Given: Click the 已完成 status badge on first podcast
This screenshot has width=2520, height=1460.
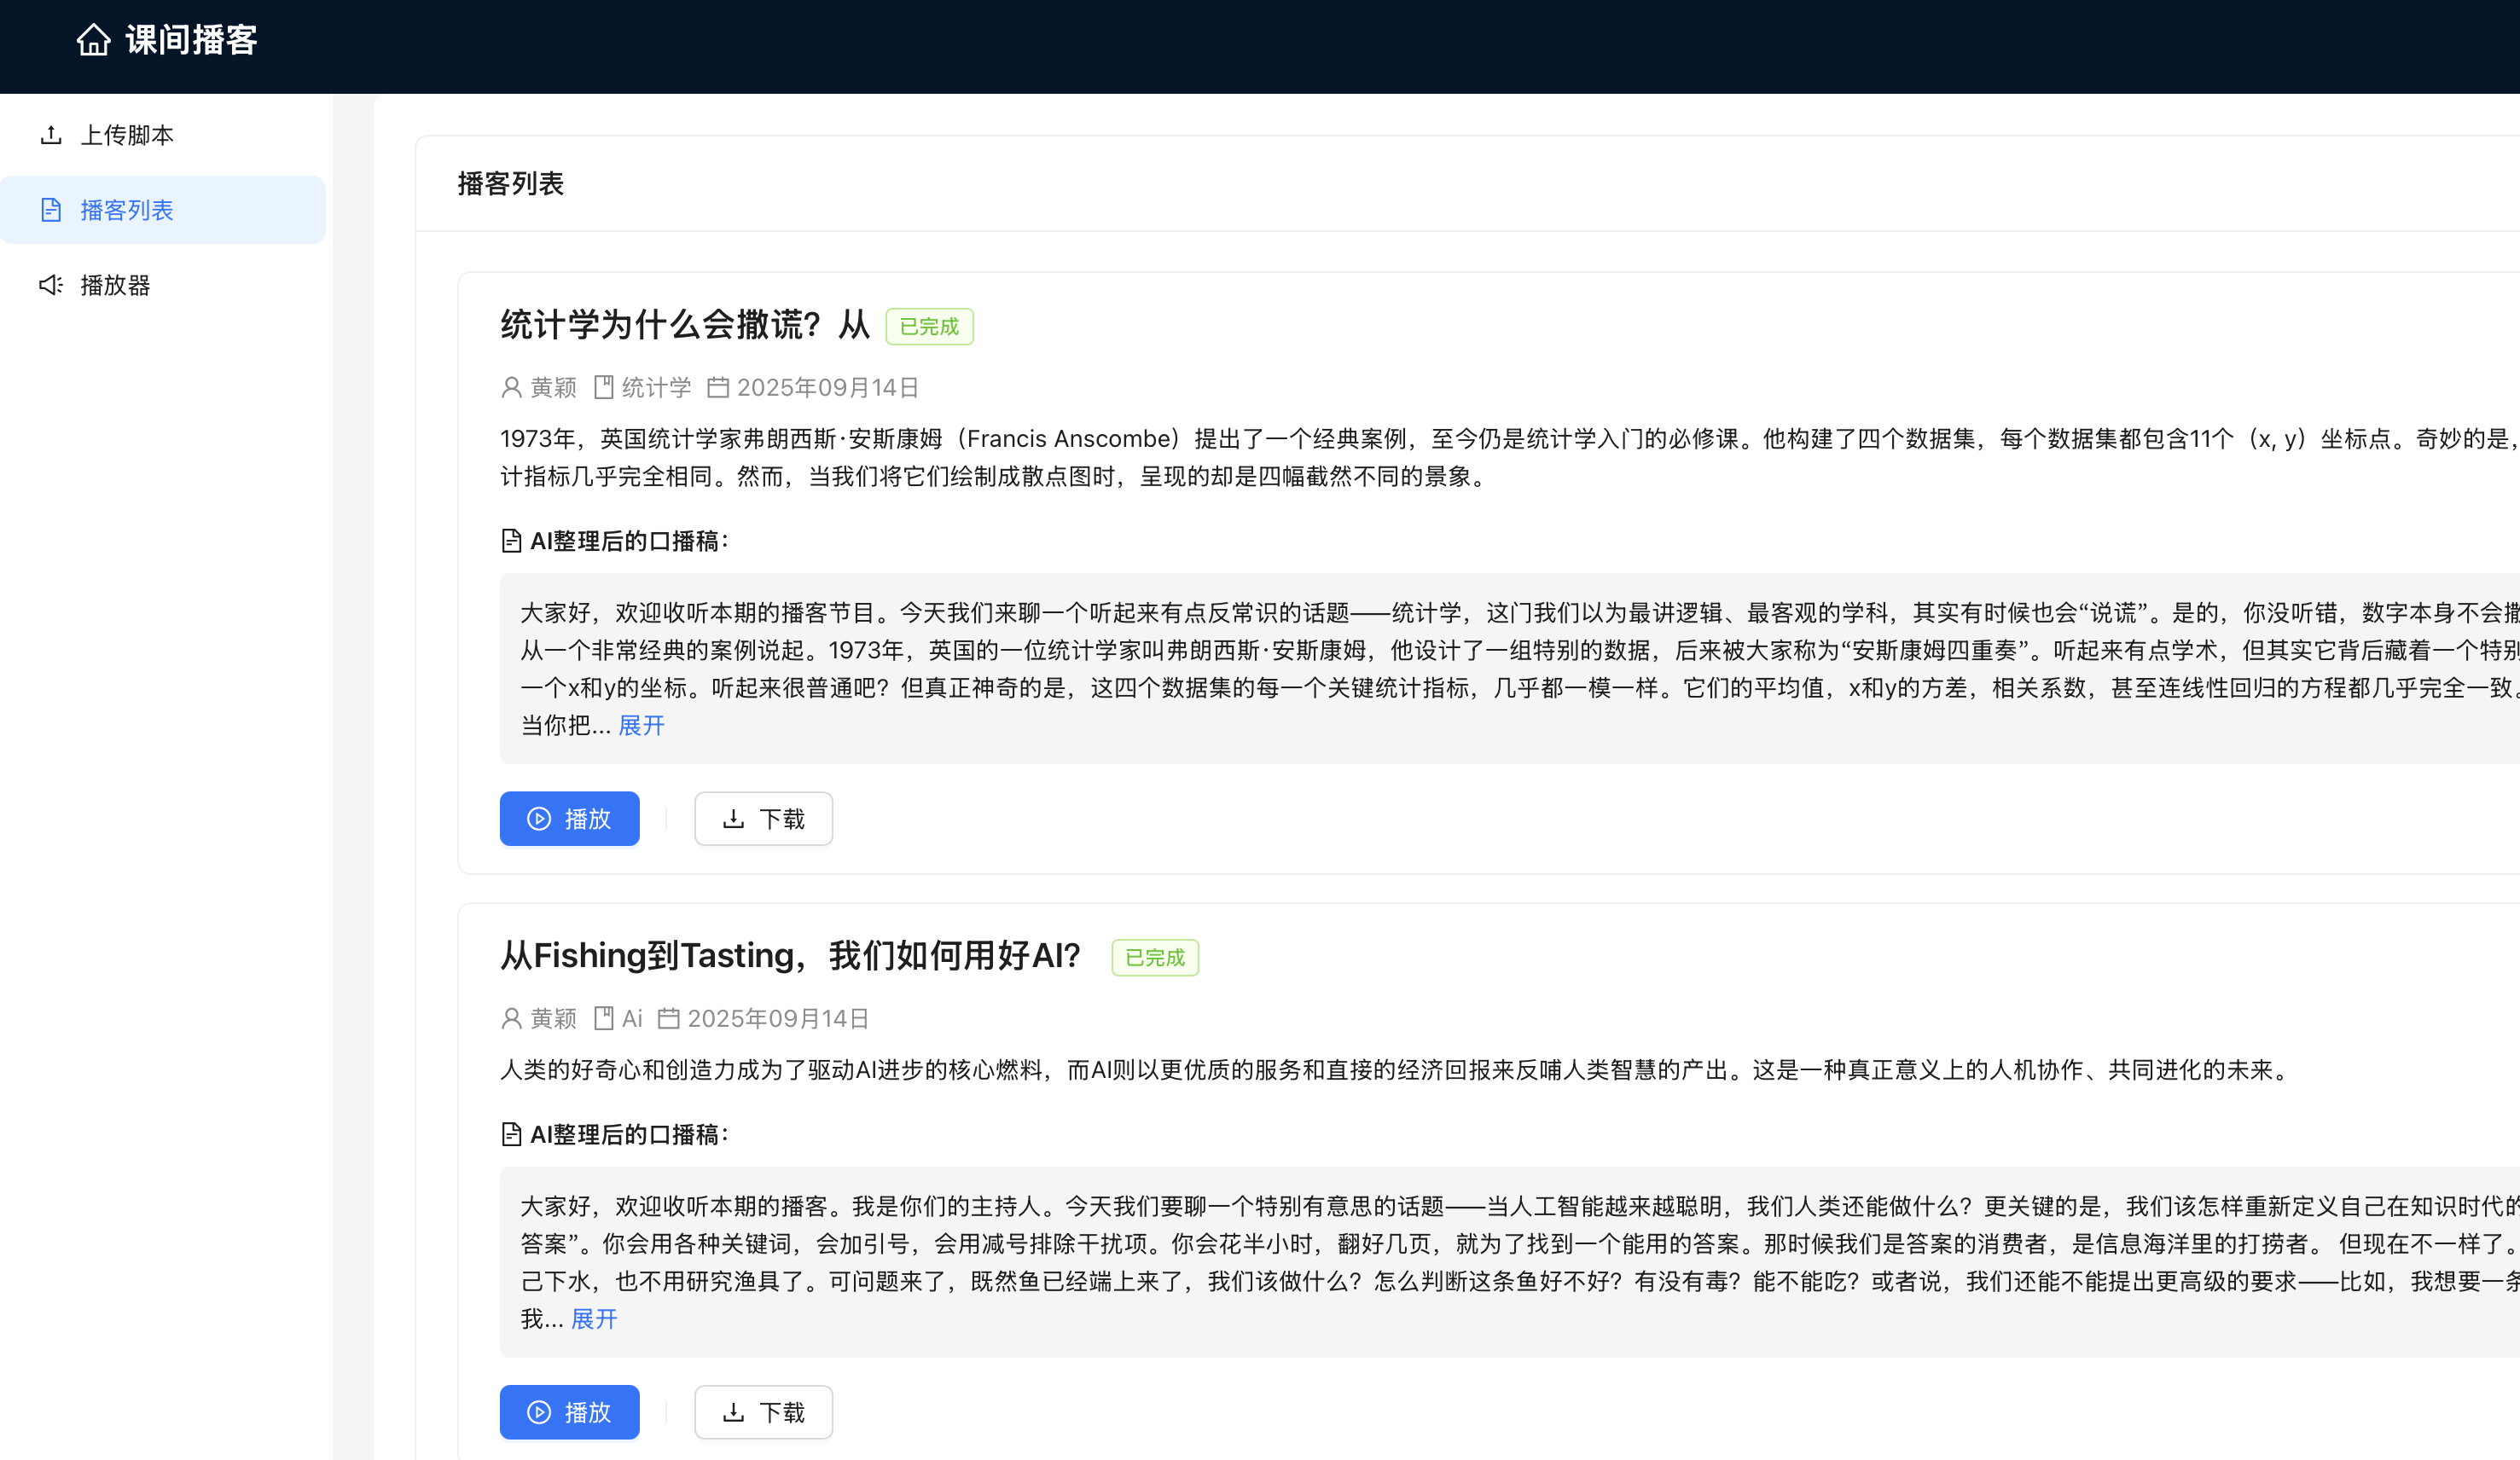Looking at the screenshot, I should [929, 326].
